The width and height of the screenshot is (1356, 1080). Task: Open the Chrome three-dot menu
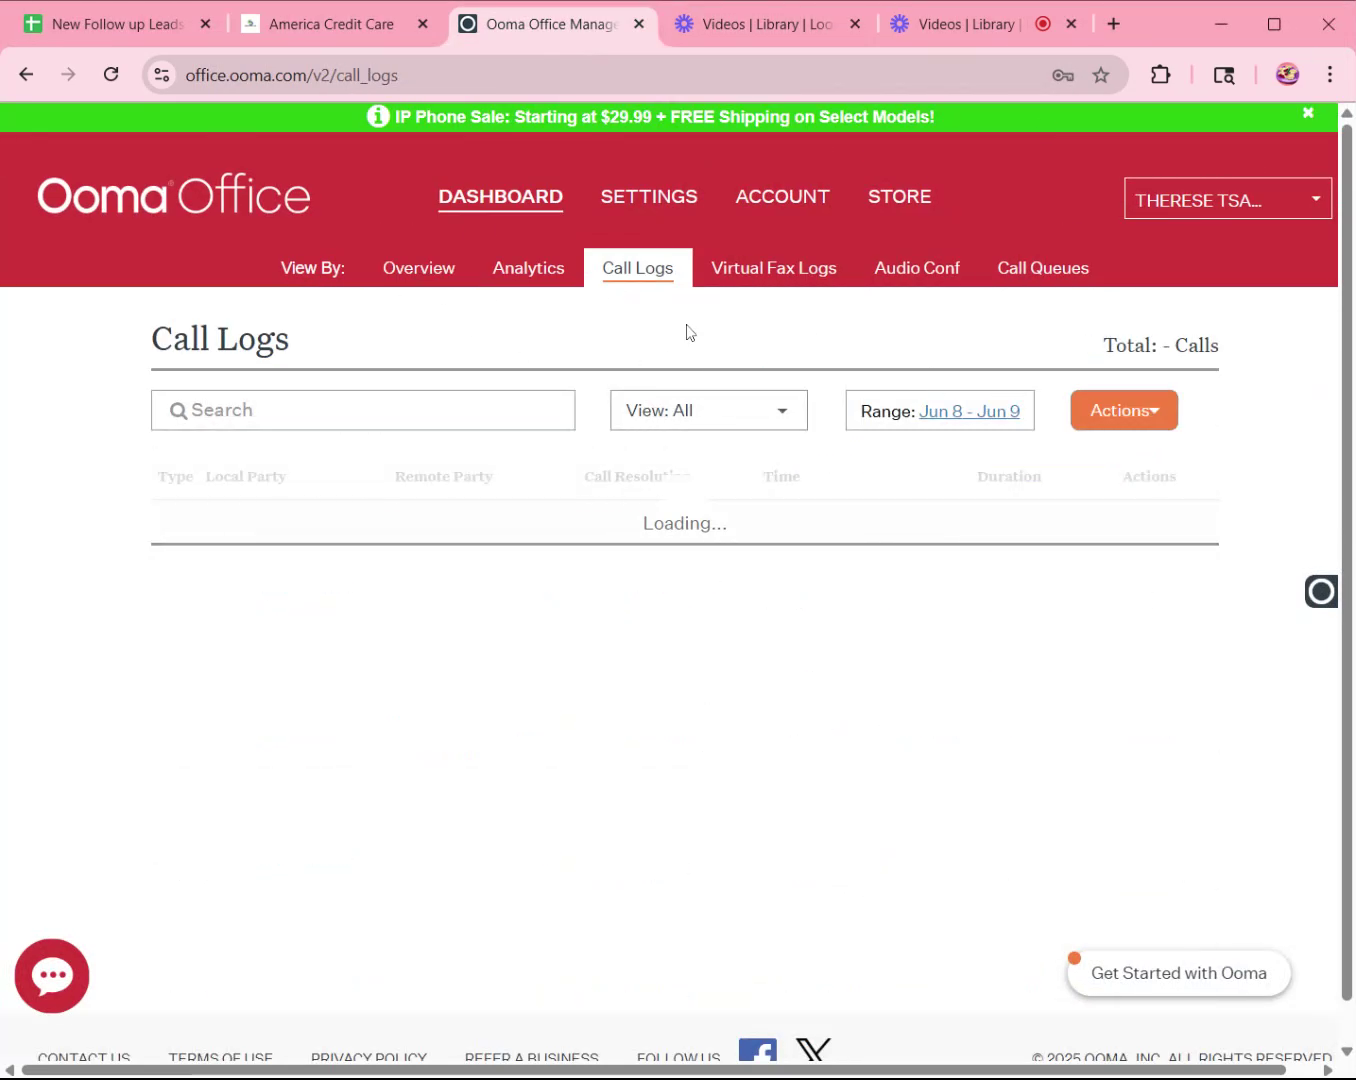tap(1330, 75)
